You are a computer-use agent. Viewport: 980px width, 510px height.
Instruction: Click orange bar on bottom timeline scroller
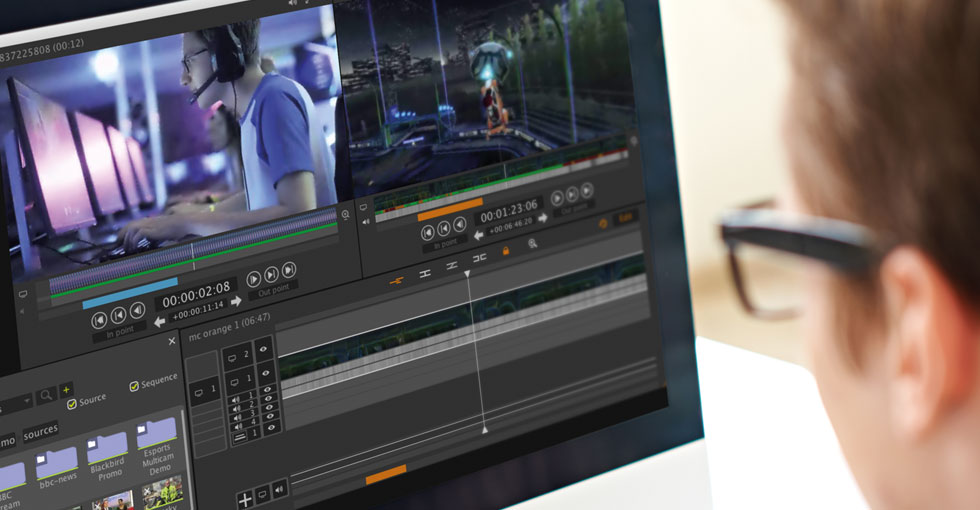click(x=386, y=475)
